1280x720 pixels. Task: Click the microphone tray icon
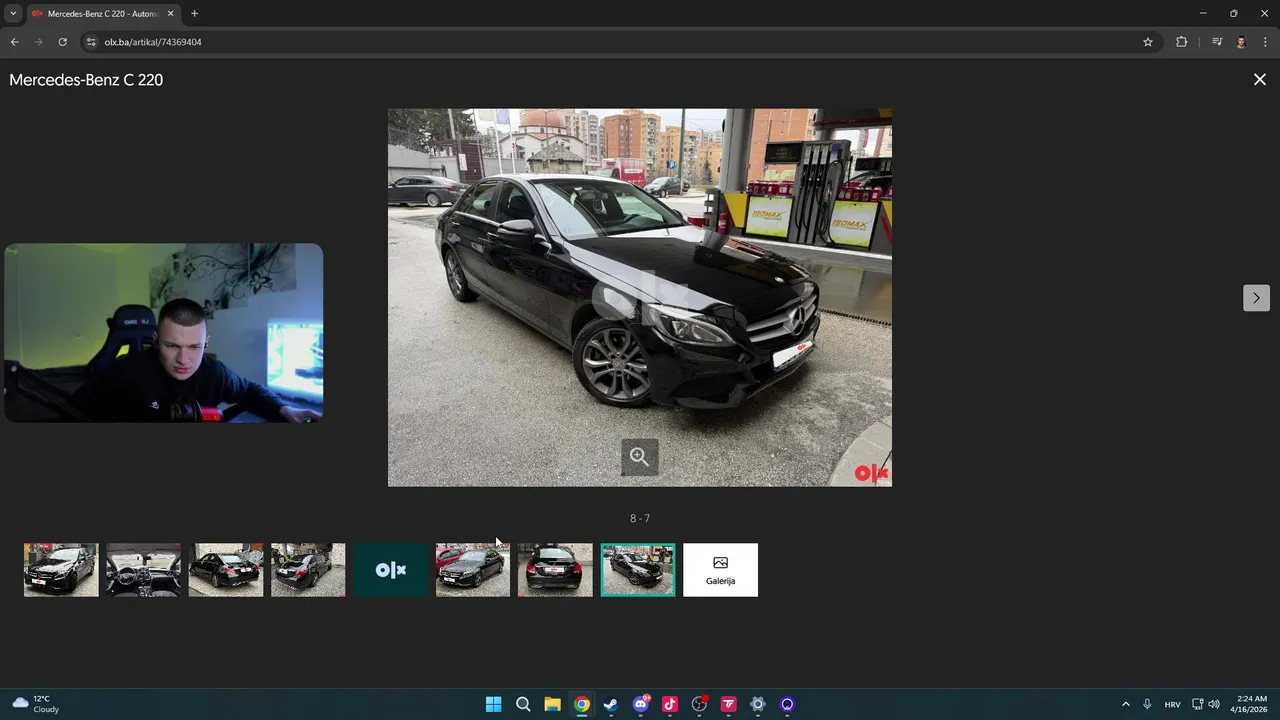click(x=1147, y=704)
